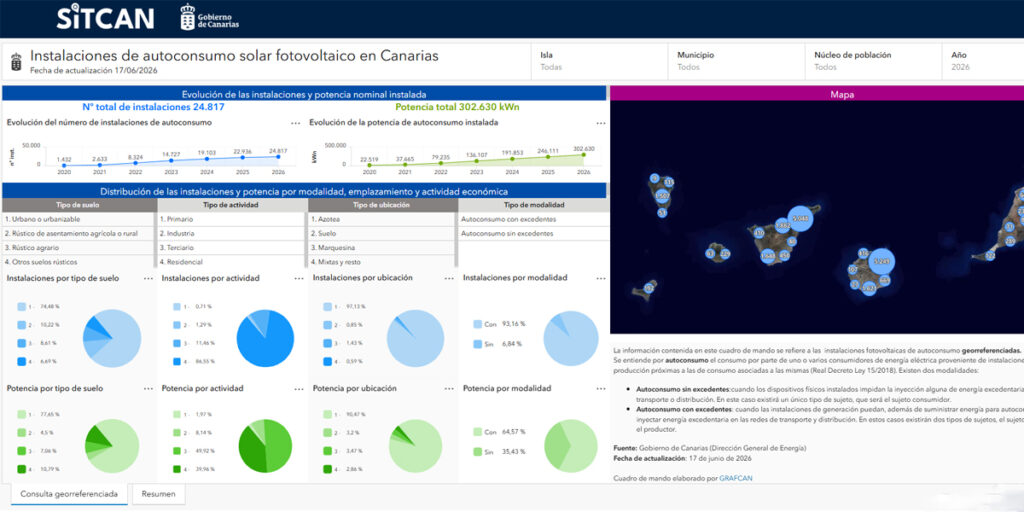Open options menu for Evolución de la potencia chart
The image size is (1024, 512).
pos(601,123)
